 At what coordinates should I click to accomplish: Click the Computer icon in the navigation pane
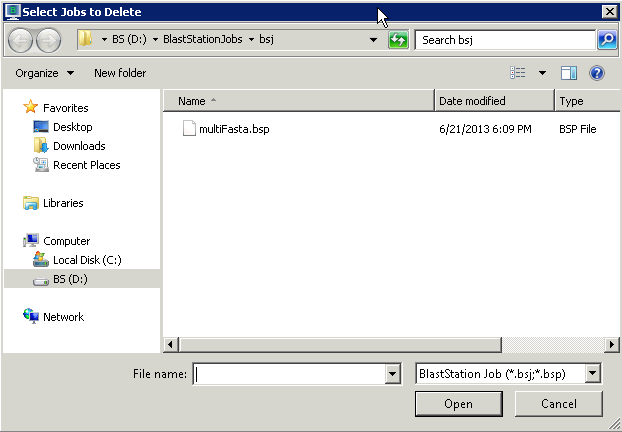click(31, 240)
